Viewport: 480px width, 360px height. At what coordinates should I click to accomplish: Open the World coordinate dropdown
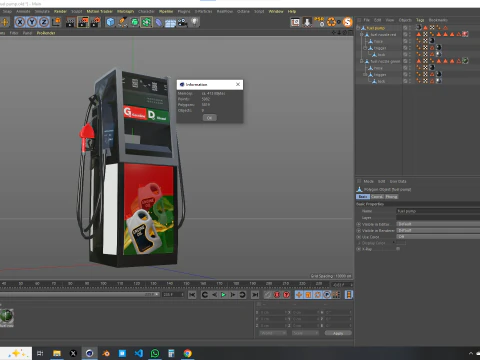tap(273, 333)
